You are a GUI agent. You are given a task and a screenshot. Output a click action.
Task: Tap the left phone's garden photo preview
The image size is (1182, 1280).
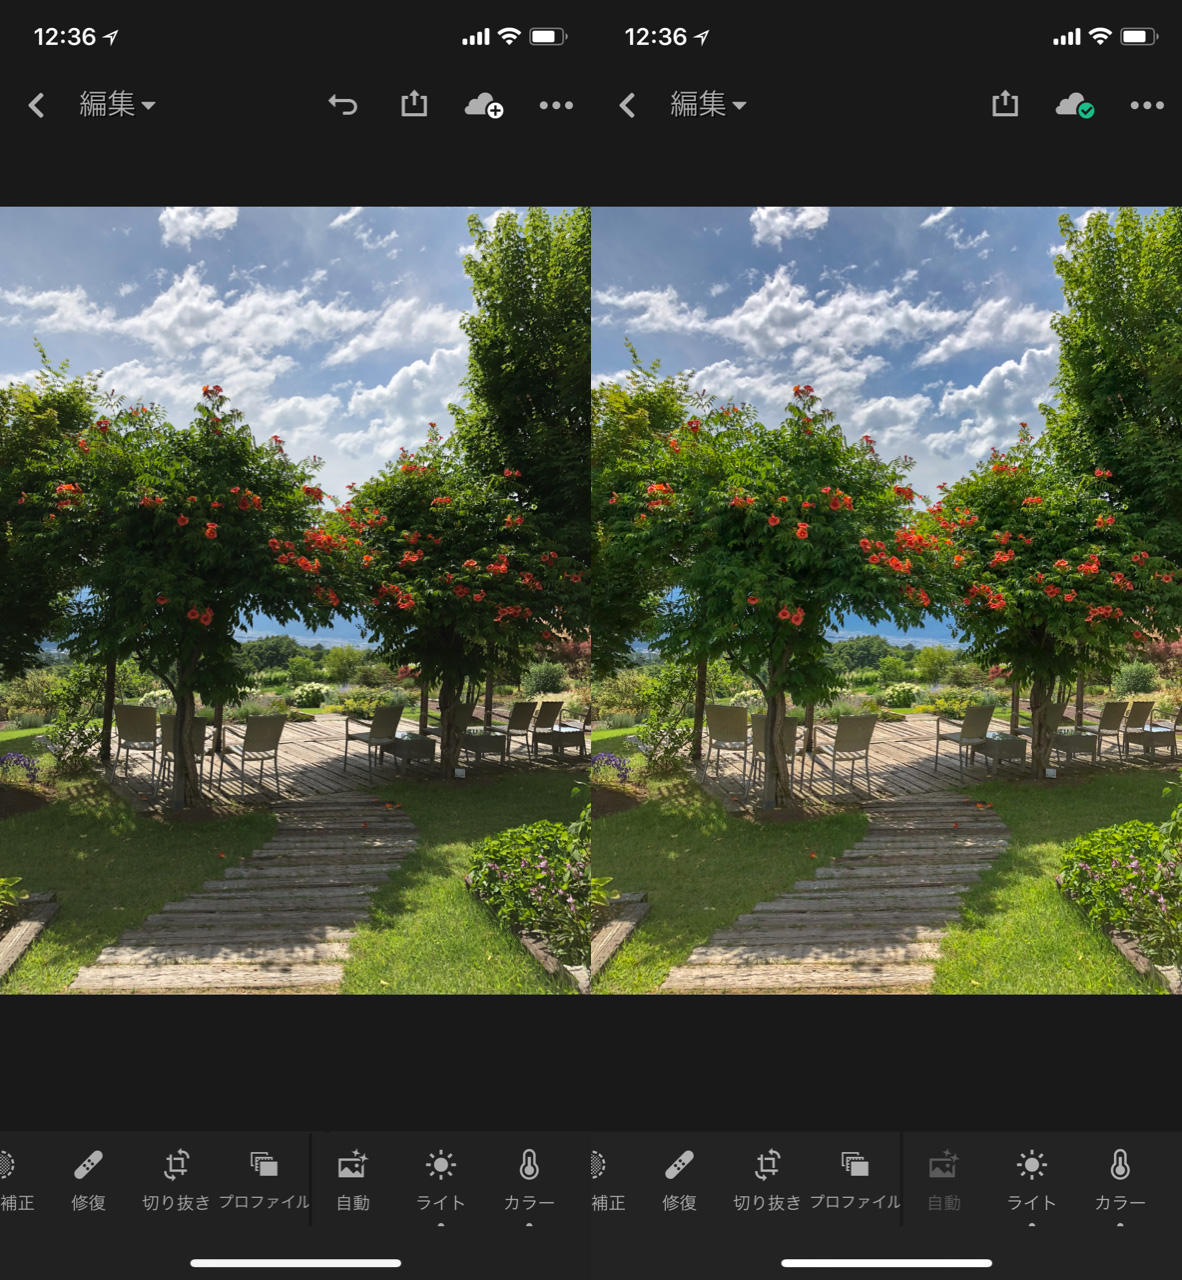point(295,600)
